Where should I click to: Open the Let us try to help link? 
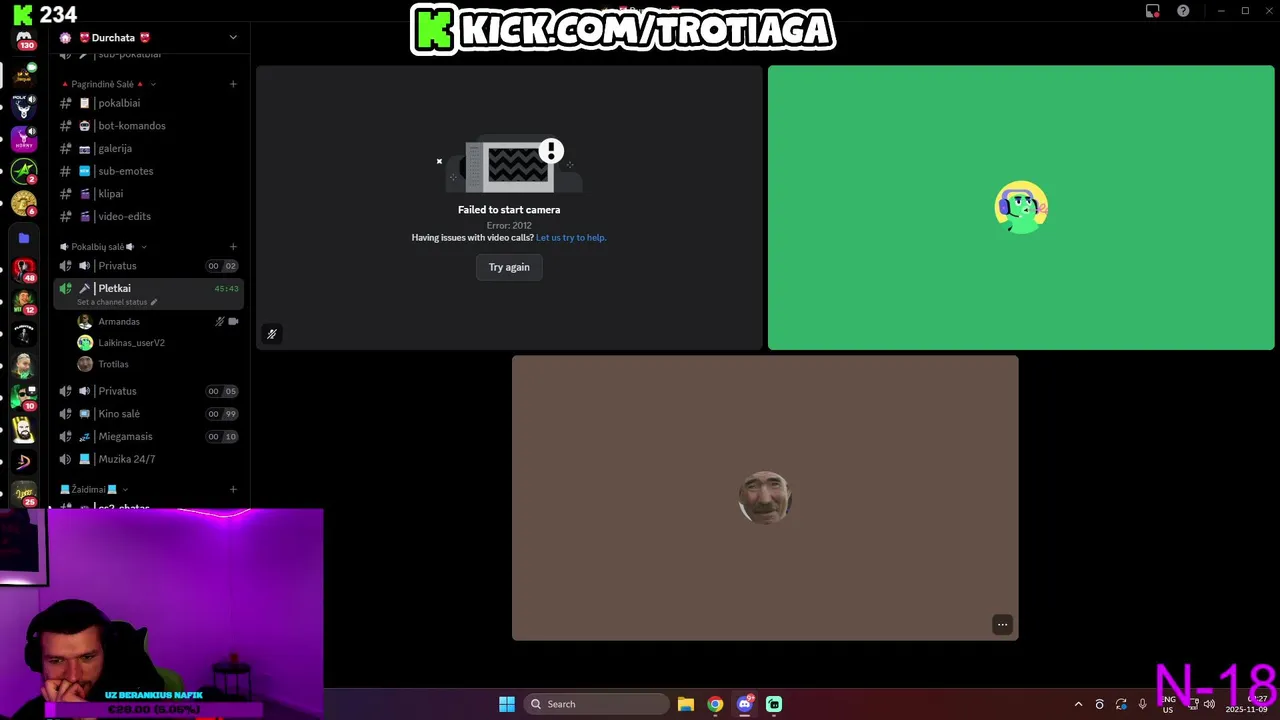pos(571,238)
